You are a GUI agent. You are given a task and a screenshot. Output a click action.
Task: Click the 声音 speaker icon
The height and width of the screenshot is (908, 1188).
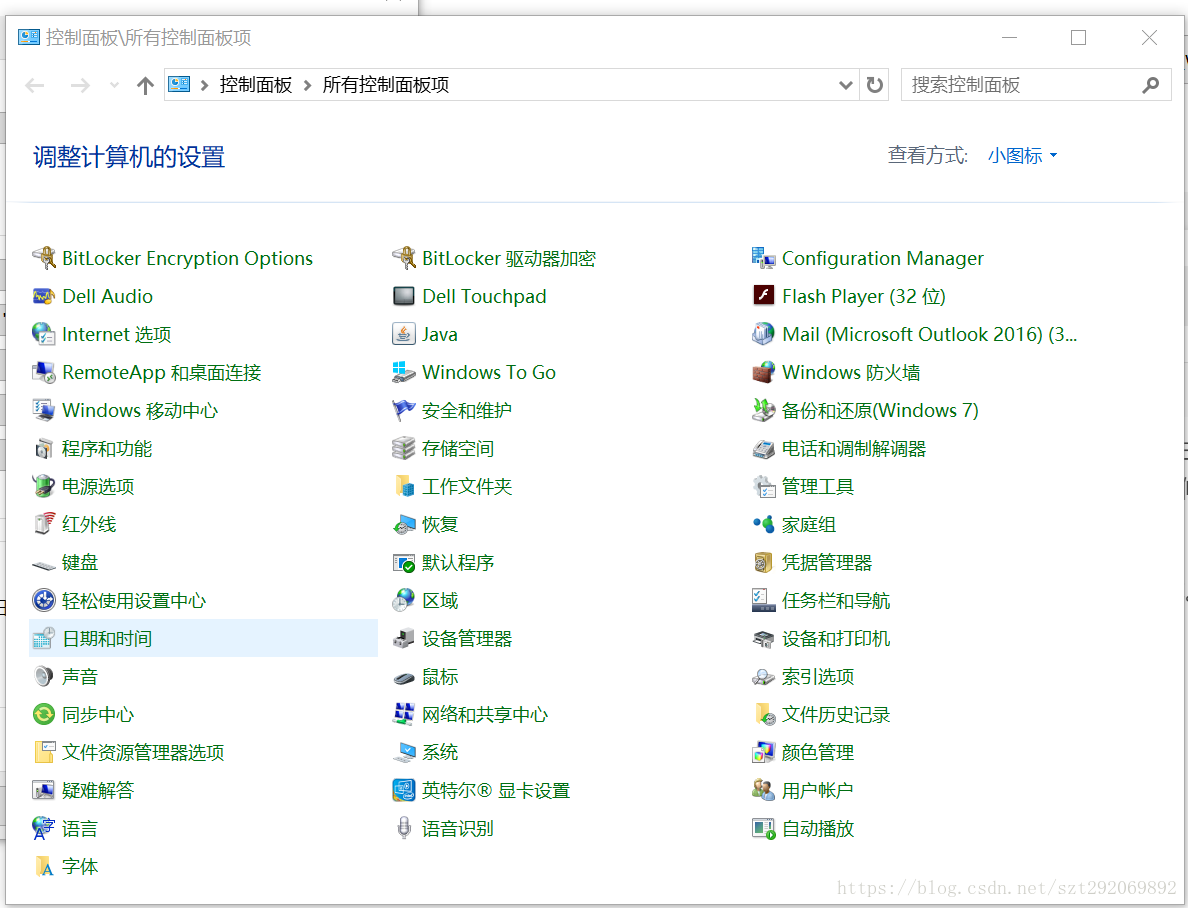44,677
